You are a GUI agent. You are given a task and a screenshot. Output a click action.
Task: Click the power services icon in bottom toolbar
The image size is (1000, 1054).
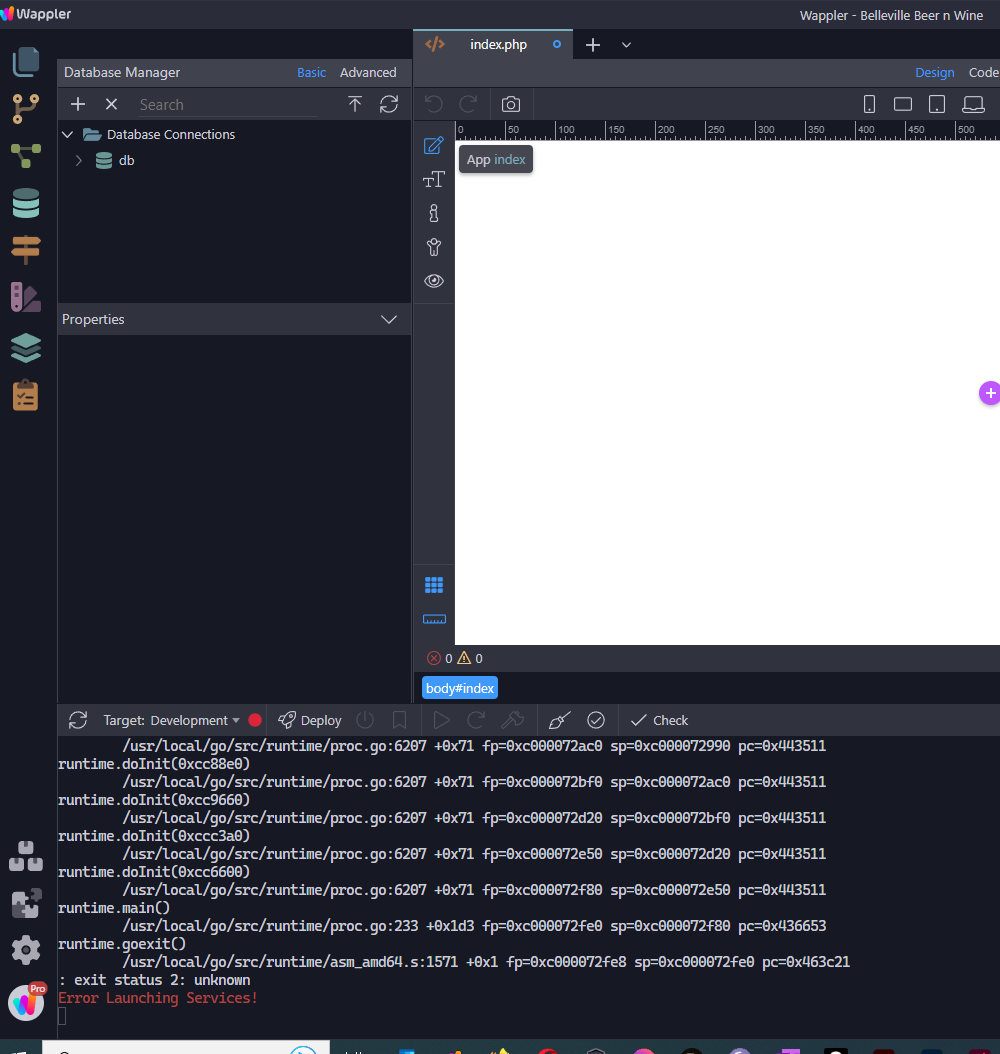click(x=365, y=720)
